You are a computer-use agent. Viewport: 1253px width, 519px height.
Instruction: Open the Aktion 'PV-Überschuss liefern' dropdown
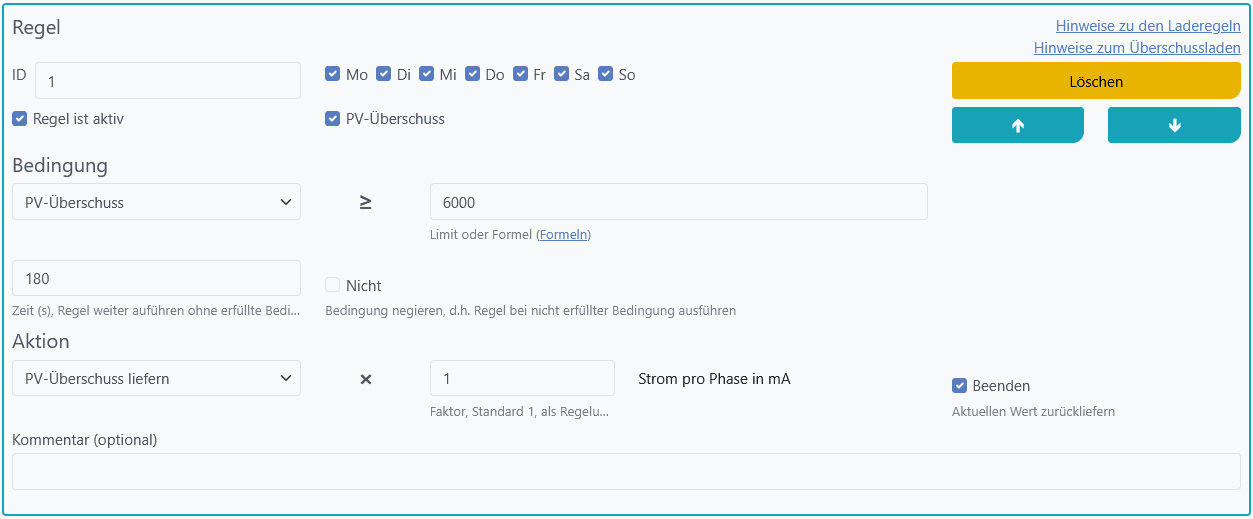(156, 378)
